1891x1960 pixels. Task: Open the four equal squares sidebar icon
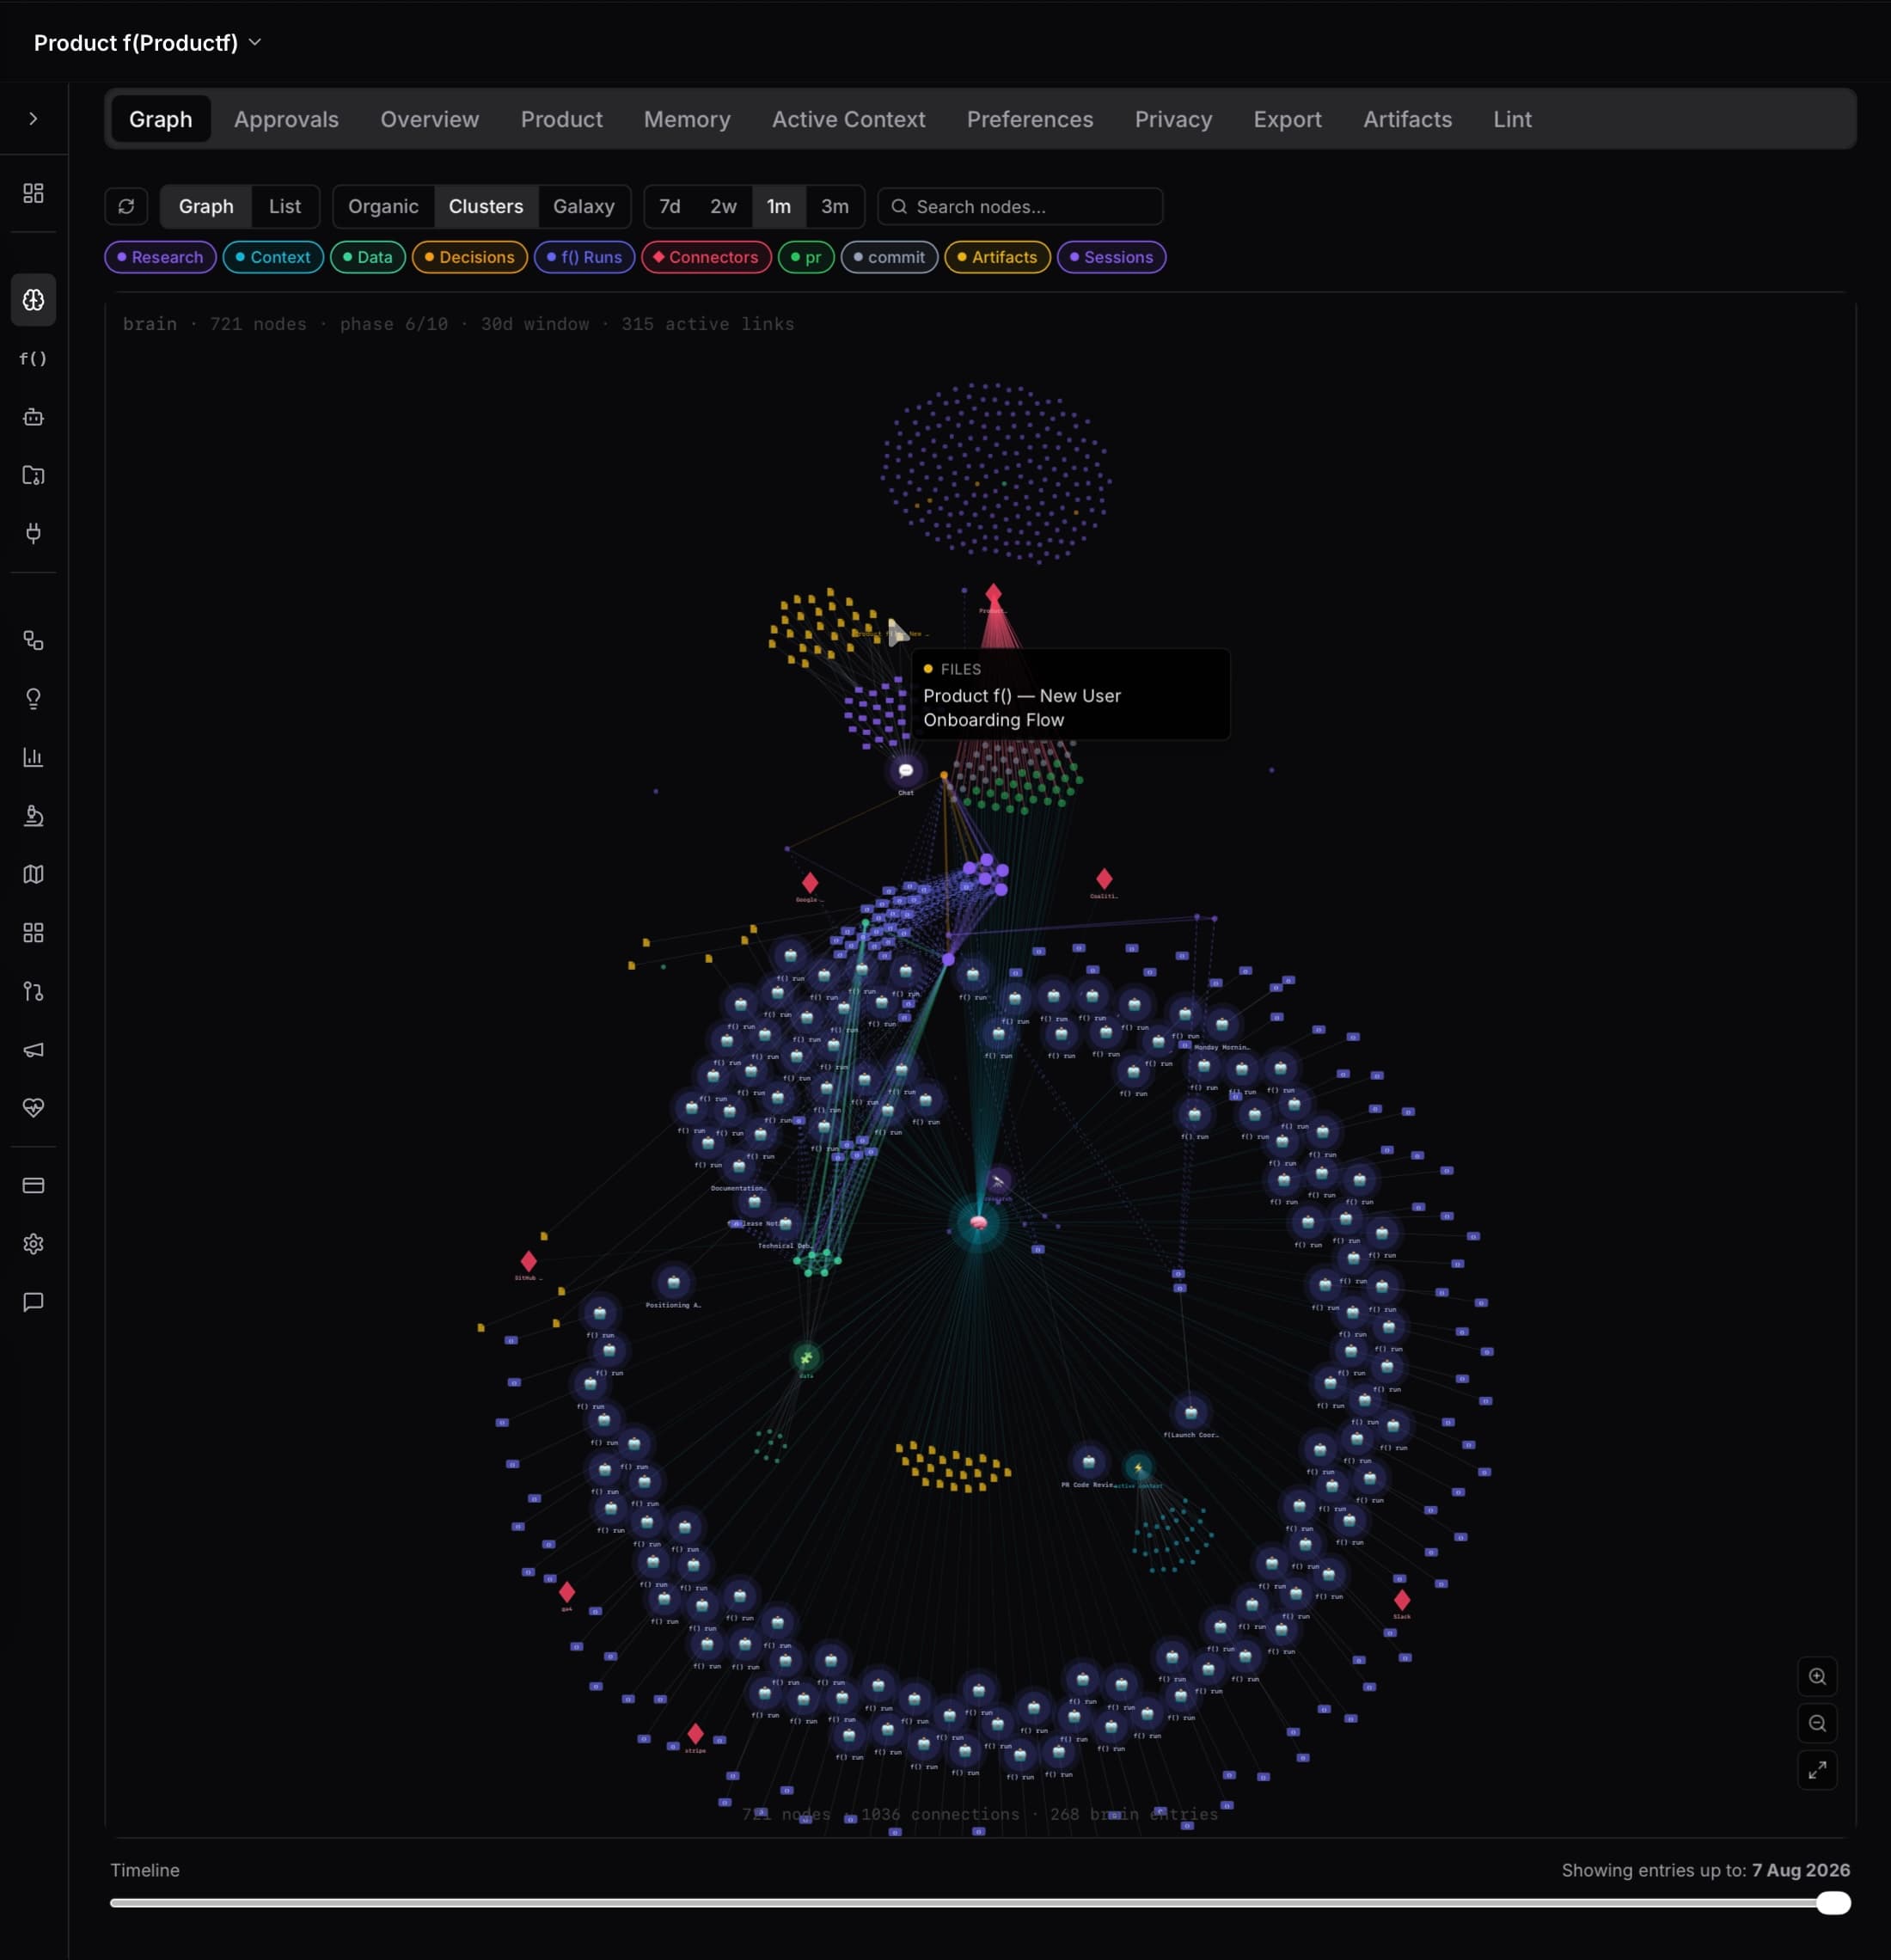pyautogui.click(x=33, y=933)
